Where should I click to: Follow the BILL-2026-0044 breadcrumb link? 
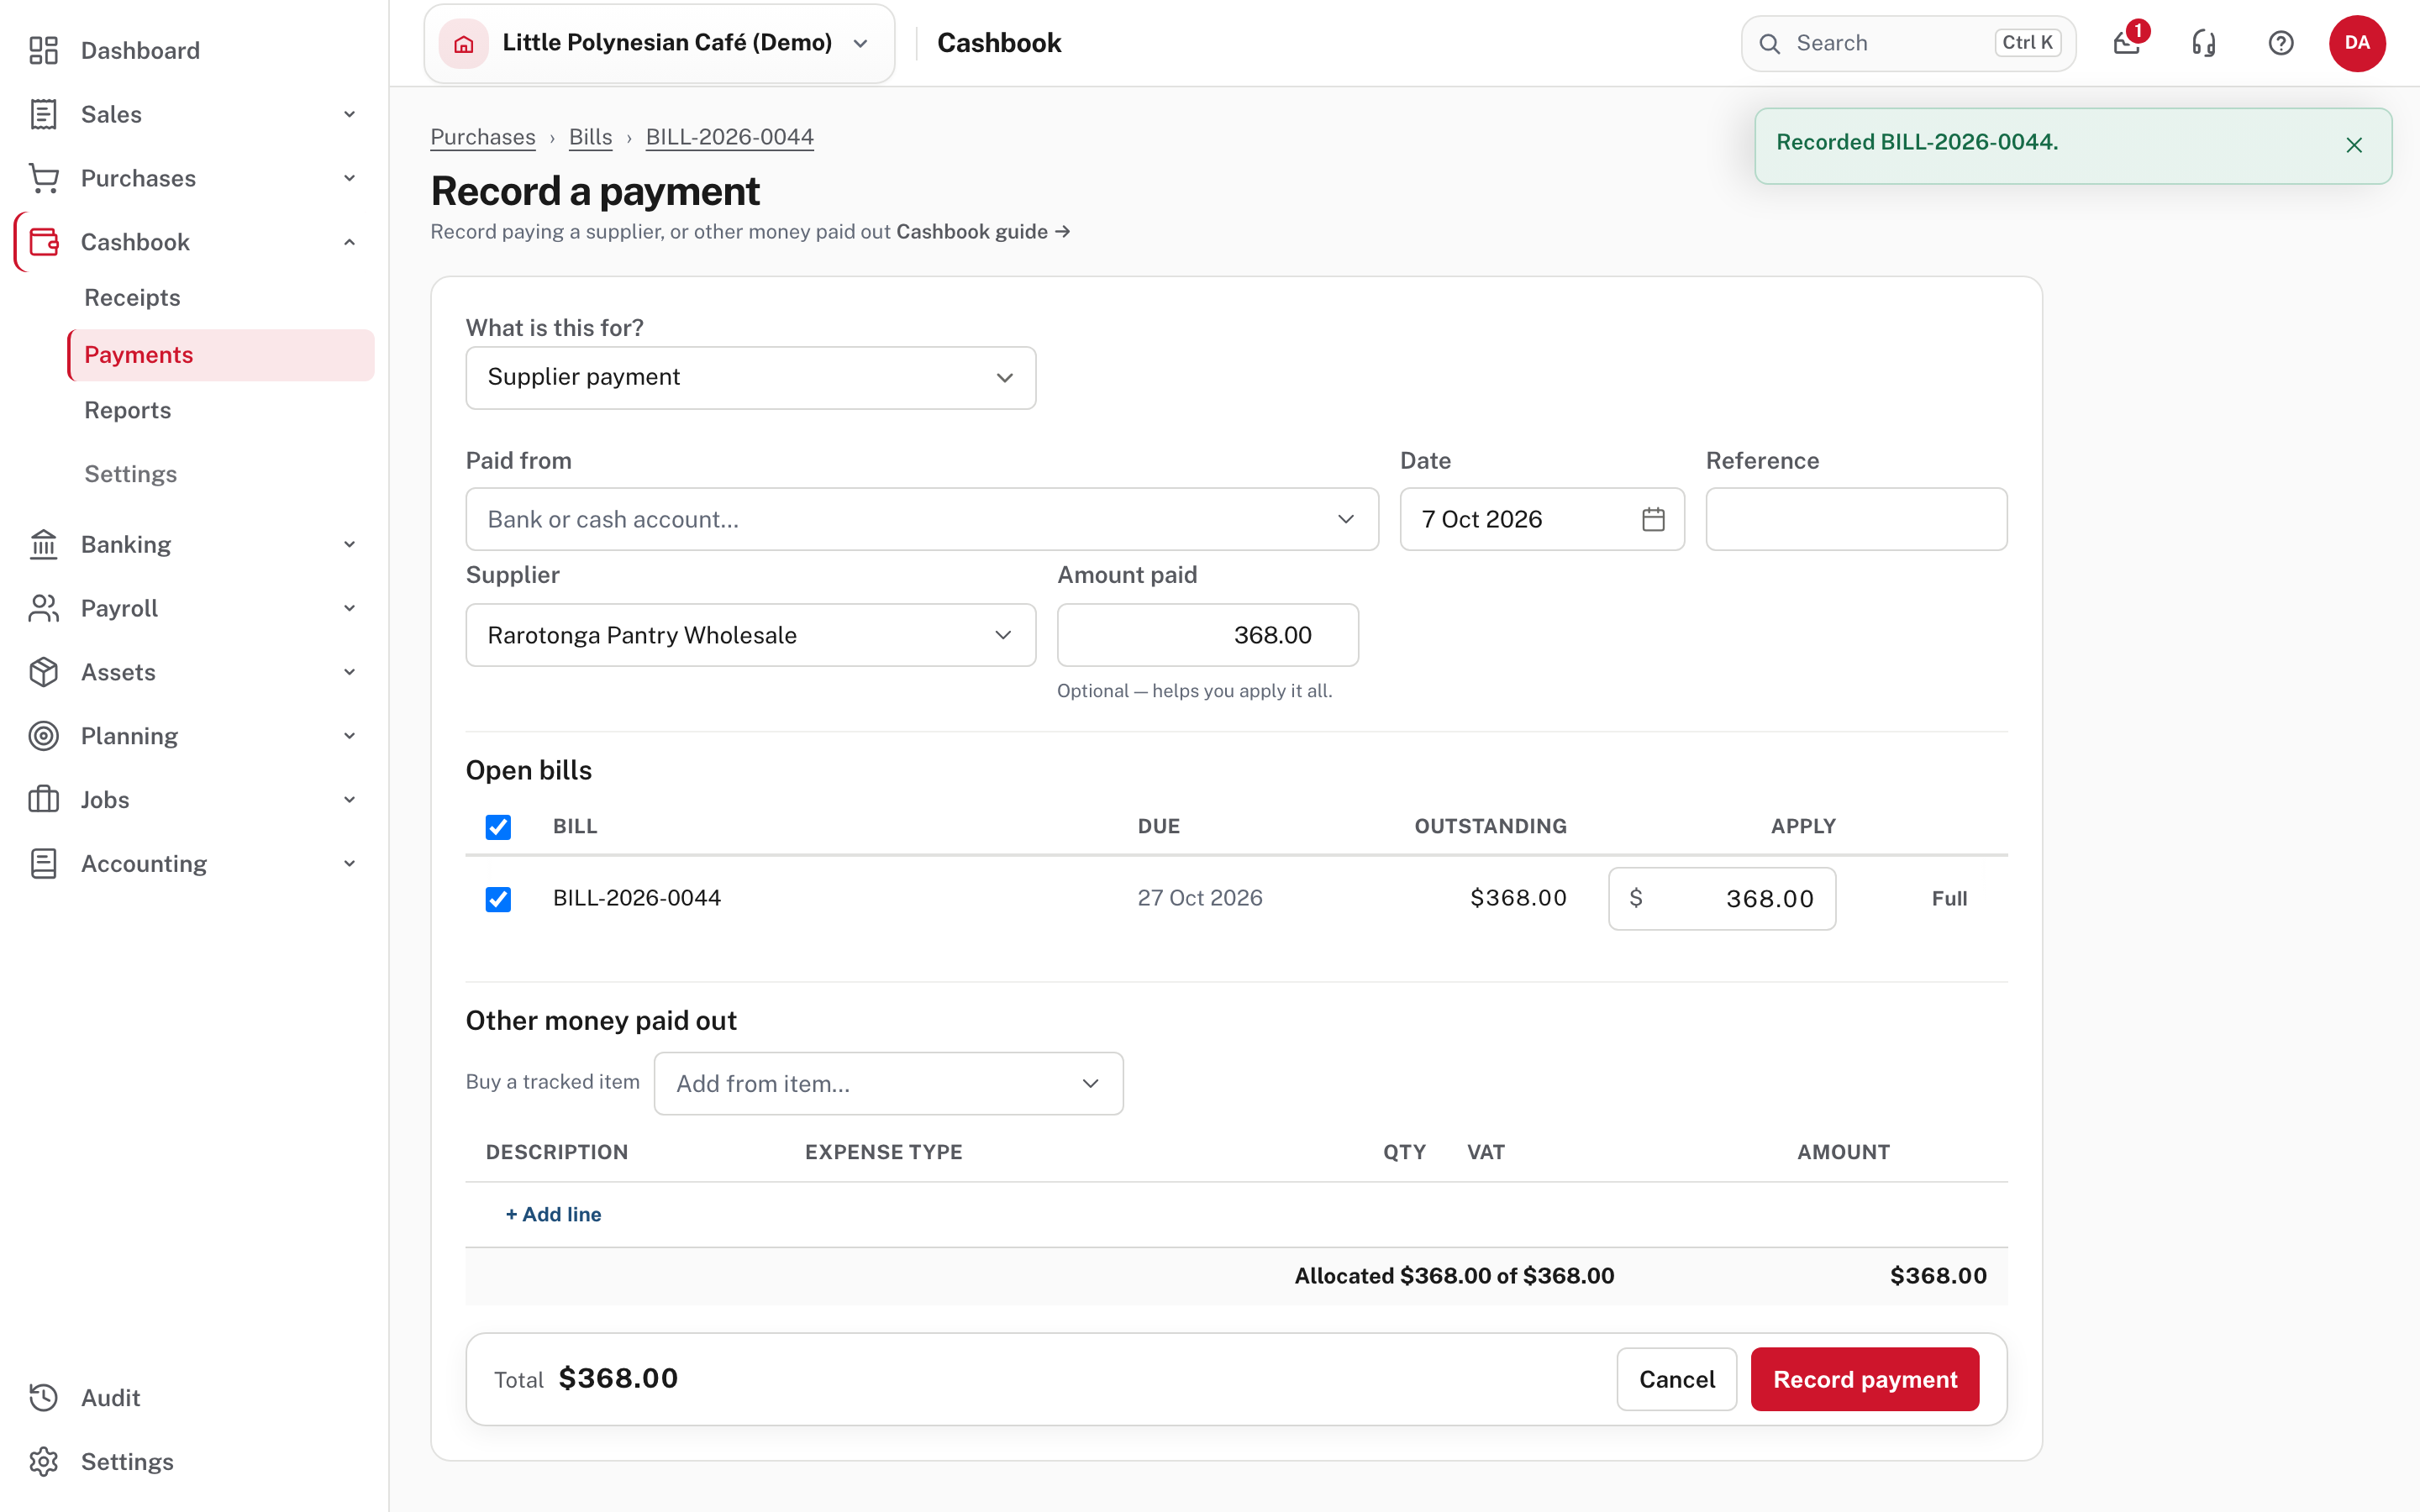[729, 137]
